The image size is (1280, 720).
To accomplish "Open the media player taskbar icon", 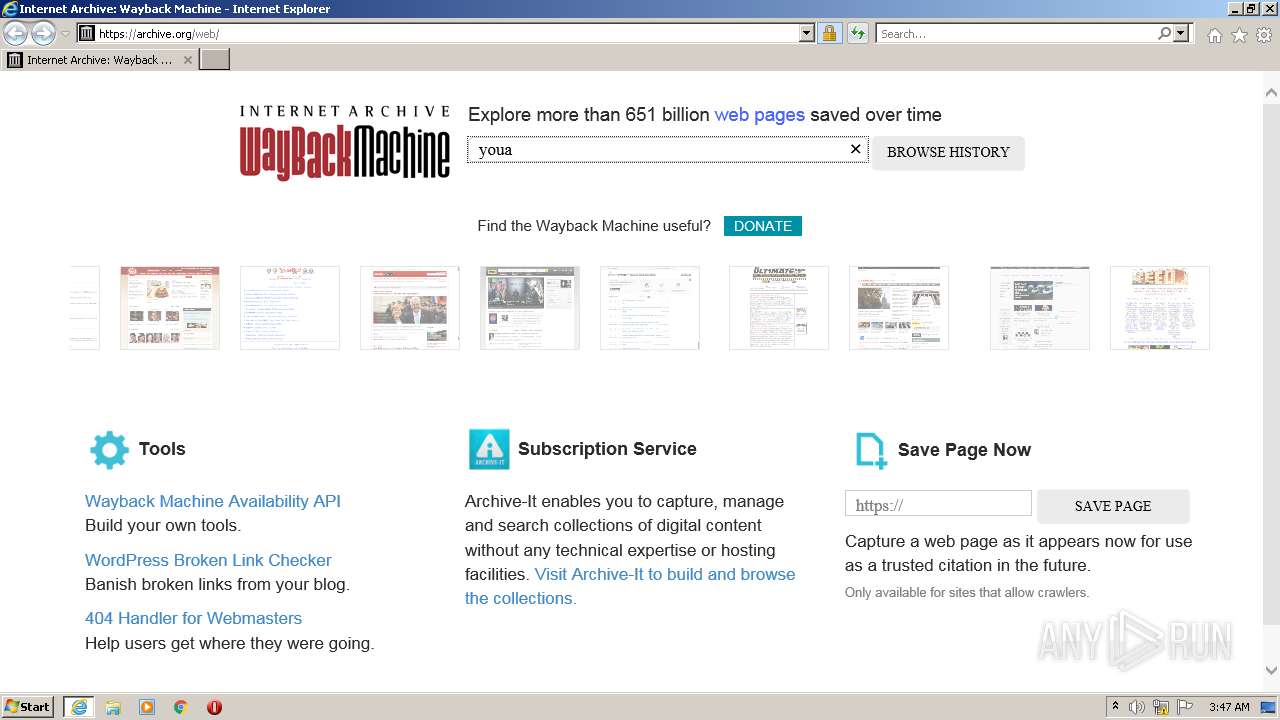I will [147, 707].
